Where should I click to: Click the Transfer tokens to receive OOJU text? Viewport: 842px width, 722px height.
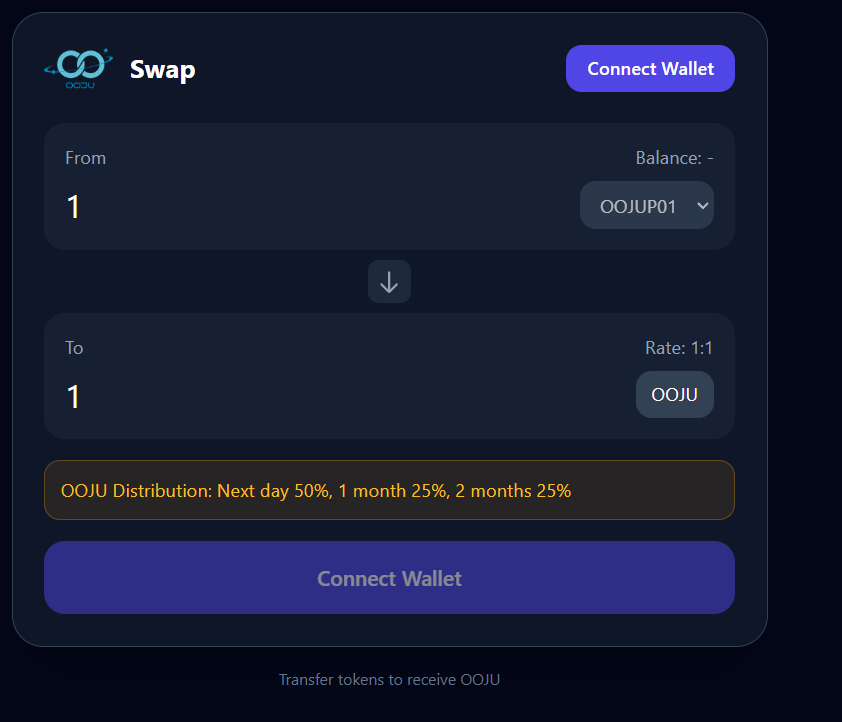tap(389, 680)
